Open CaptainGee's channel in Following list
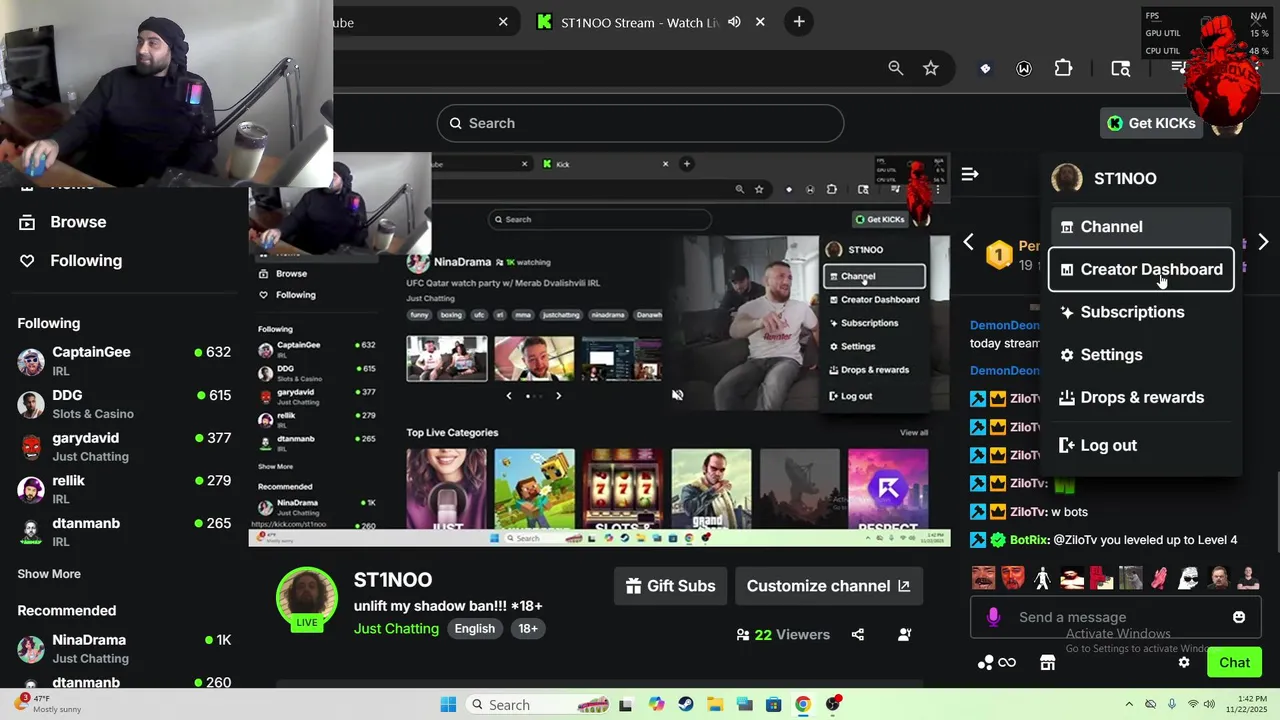Screen dimensions: 1280x720 [x=124, y=361]
